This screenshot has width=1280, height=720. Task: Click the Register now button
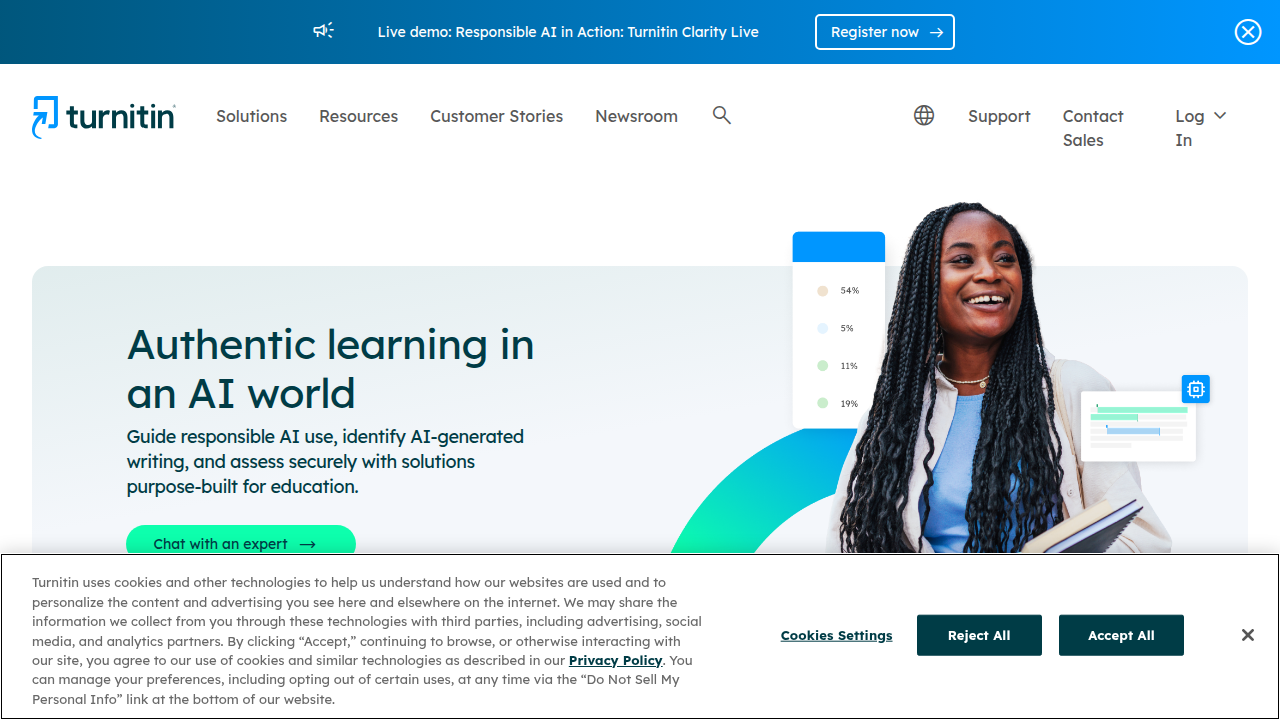pos(885,32)
